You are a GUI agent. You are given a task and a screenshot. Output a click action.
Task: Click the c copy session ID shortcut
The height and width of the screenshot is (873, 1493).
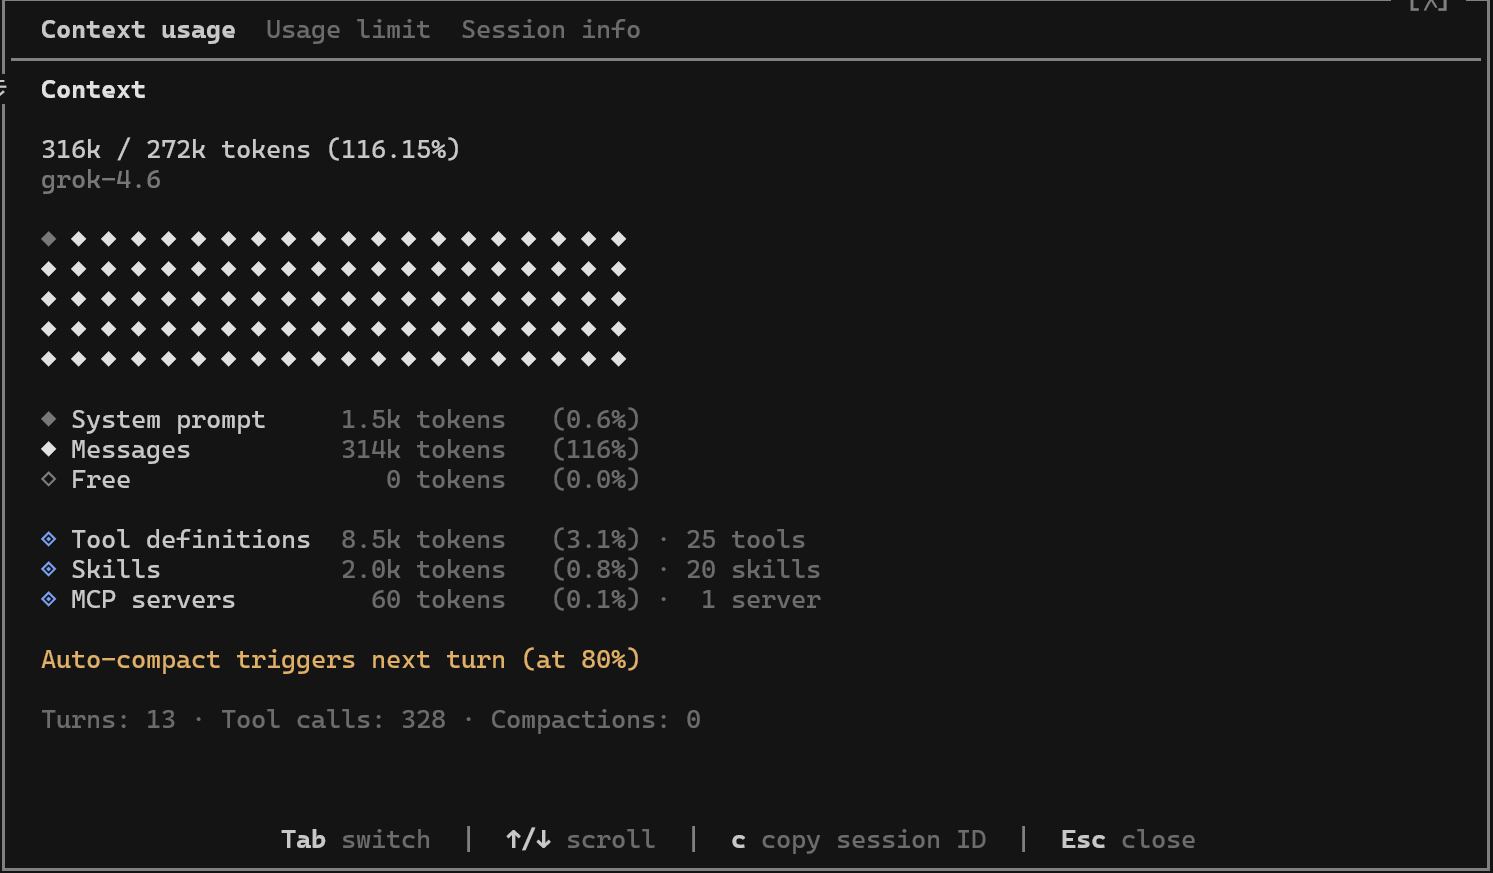click(x=858, y=839)
